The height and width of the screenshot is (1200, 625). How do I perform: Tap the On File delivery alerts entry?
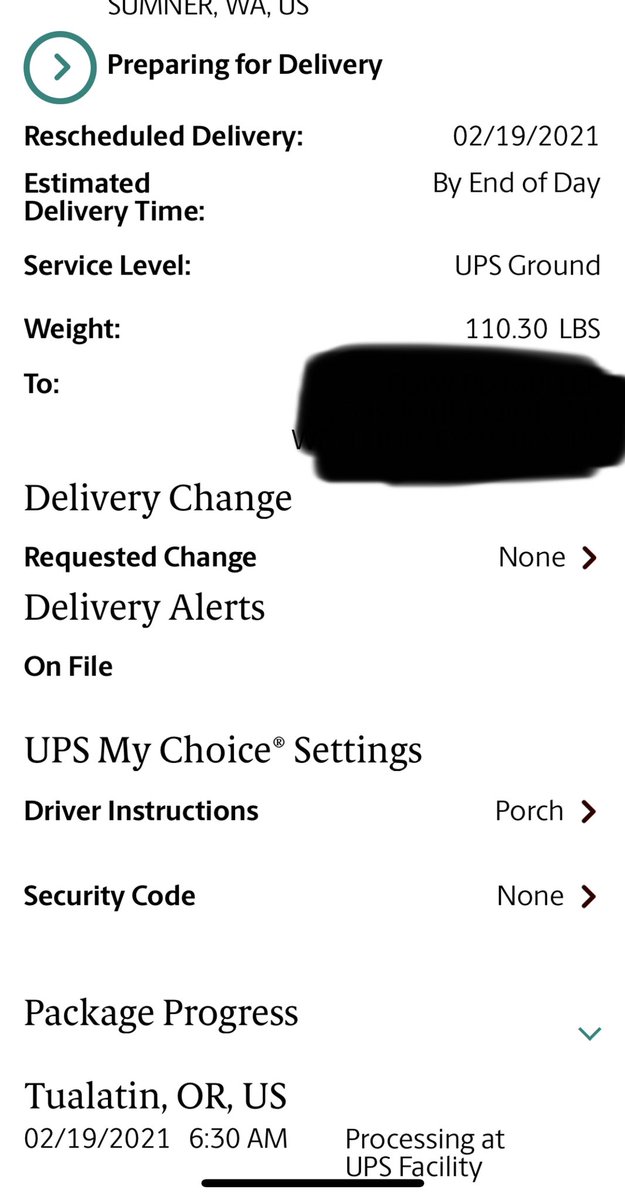[68, 667]
